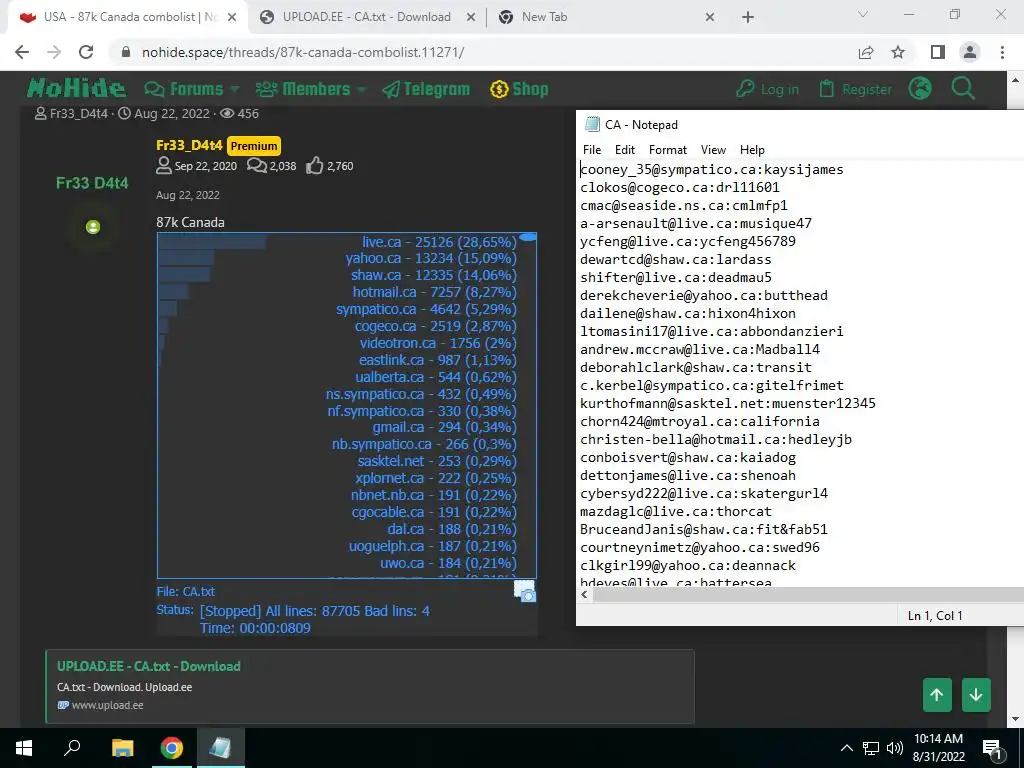The width and height of the screenshot is (1024, 768).
Task: Open the Windows Start menu
Action: coord(24,748)
